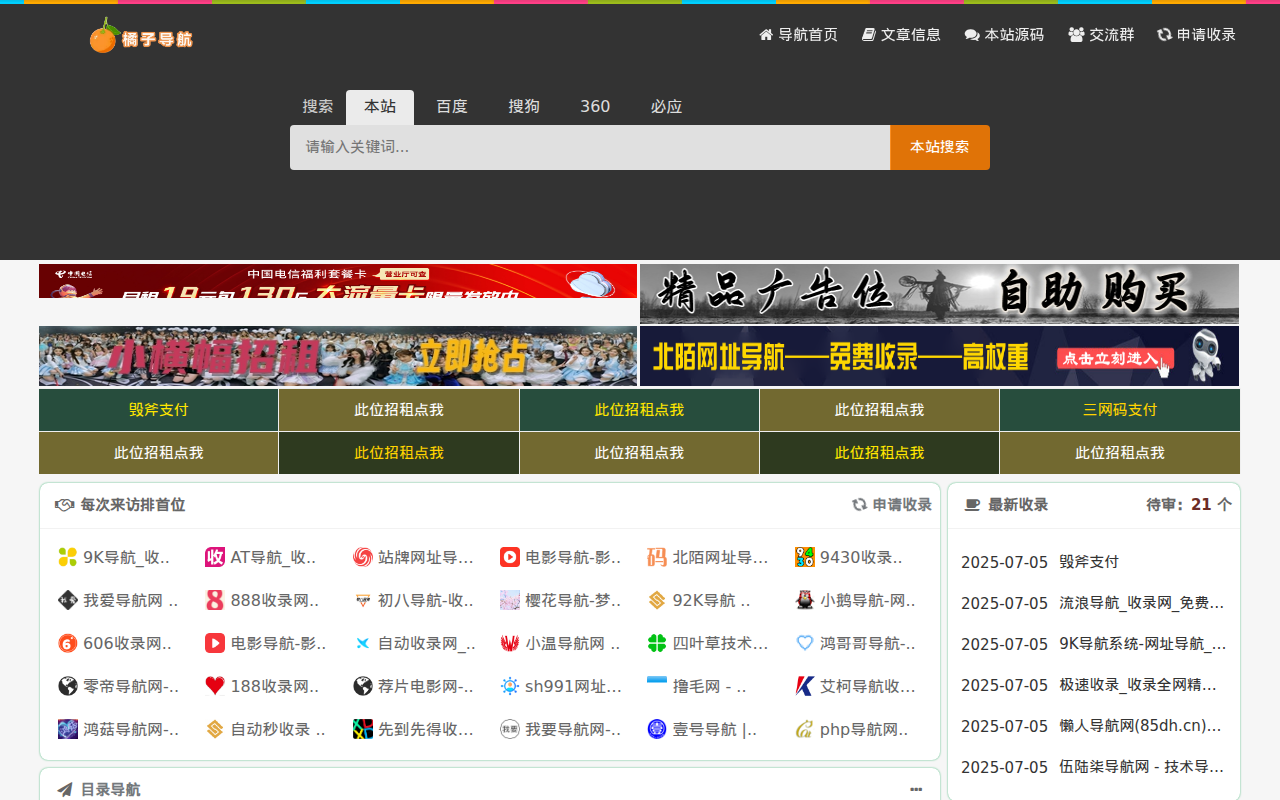
Task: Open the 精品广告位 自助购买 banner
Action: (939, 294)
